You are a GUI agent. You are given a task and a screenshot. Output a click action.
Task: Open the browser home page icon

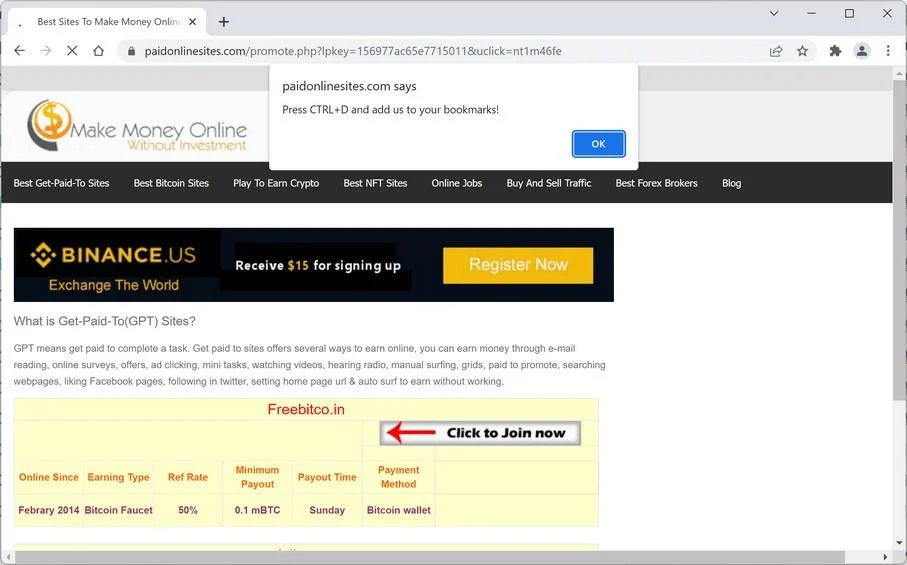point(98,51)
